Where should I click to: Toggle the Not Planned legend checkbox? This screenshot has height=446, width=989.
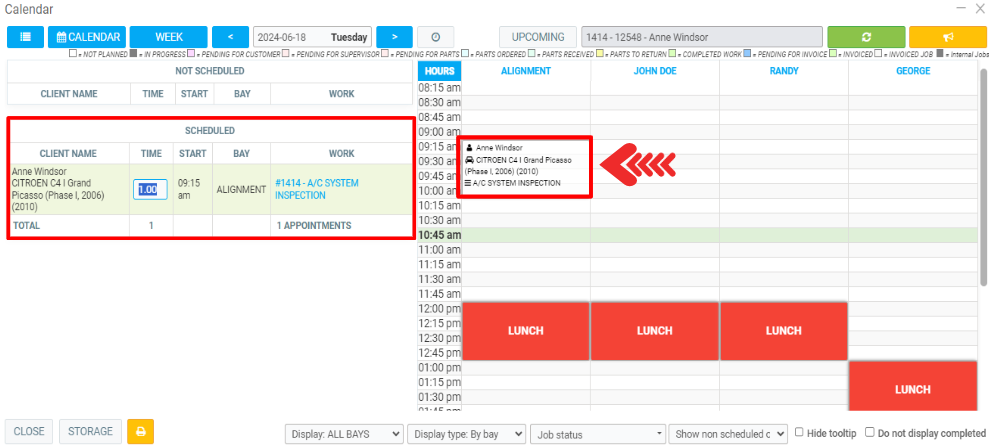point(74,53)
